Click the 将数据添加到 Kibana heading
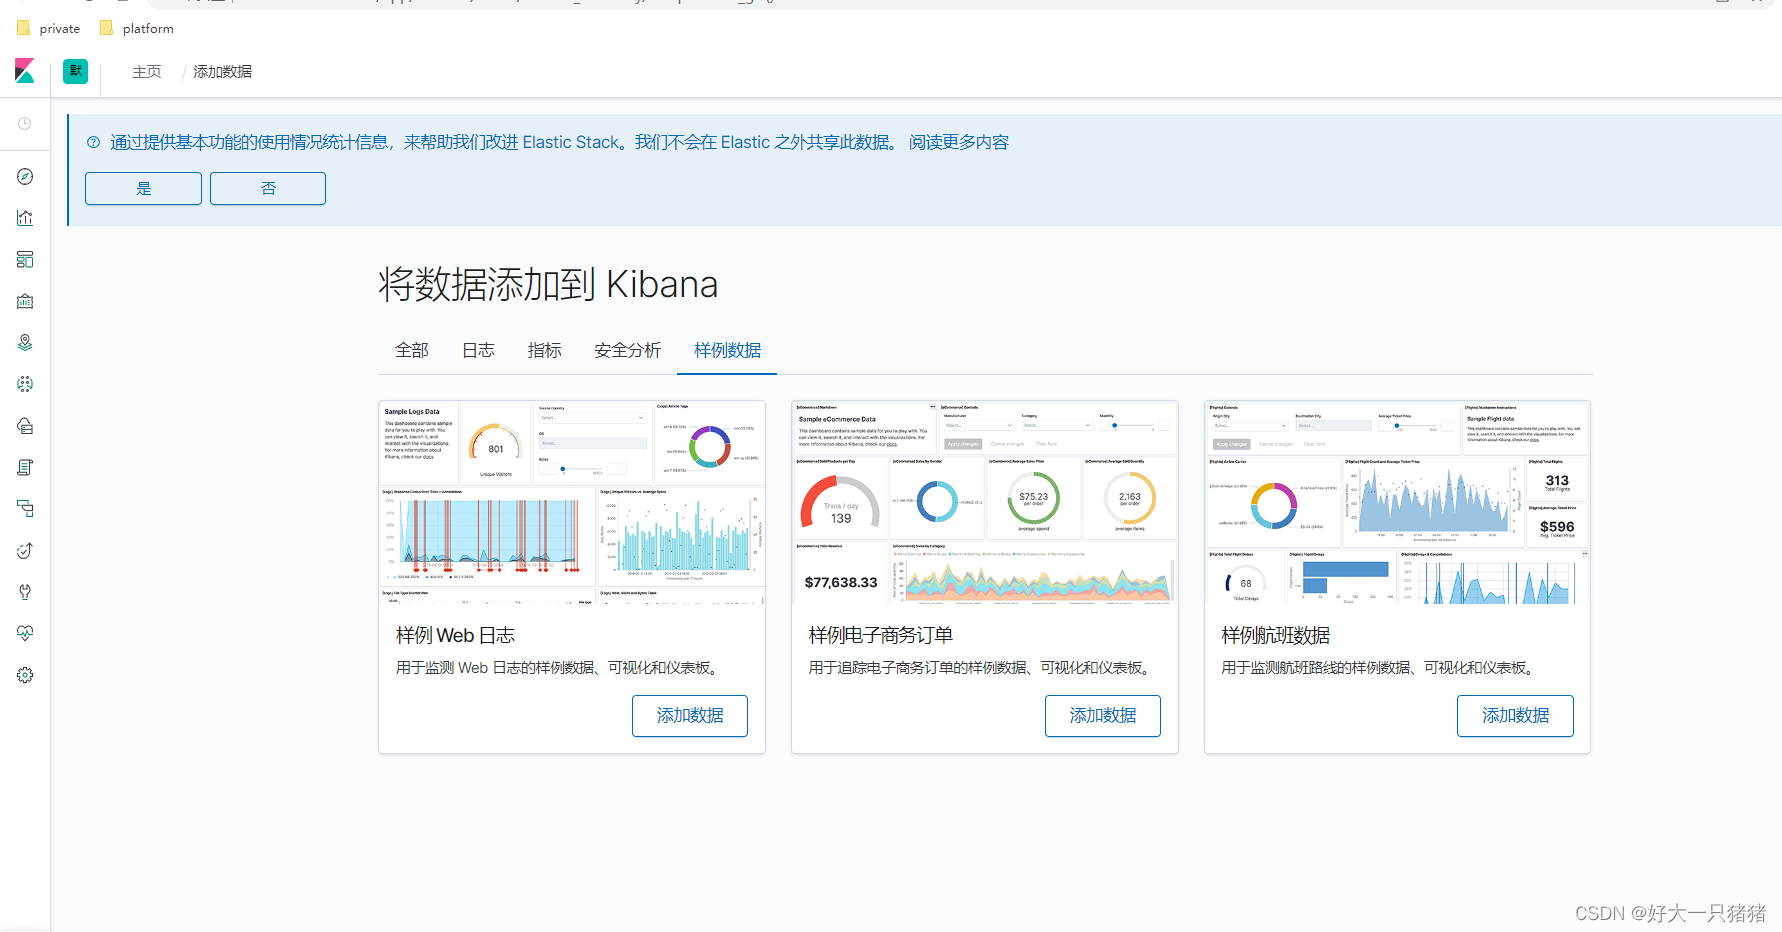1782x932 pixels. [548, 285]
